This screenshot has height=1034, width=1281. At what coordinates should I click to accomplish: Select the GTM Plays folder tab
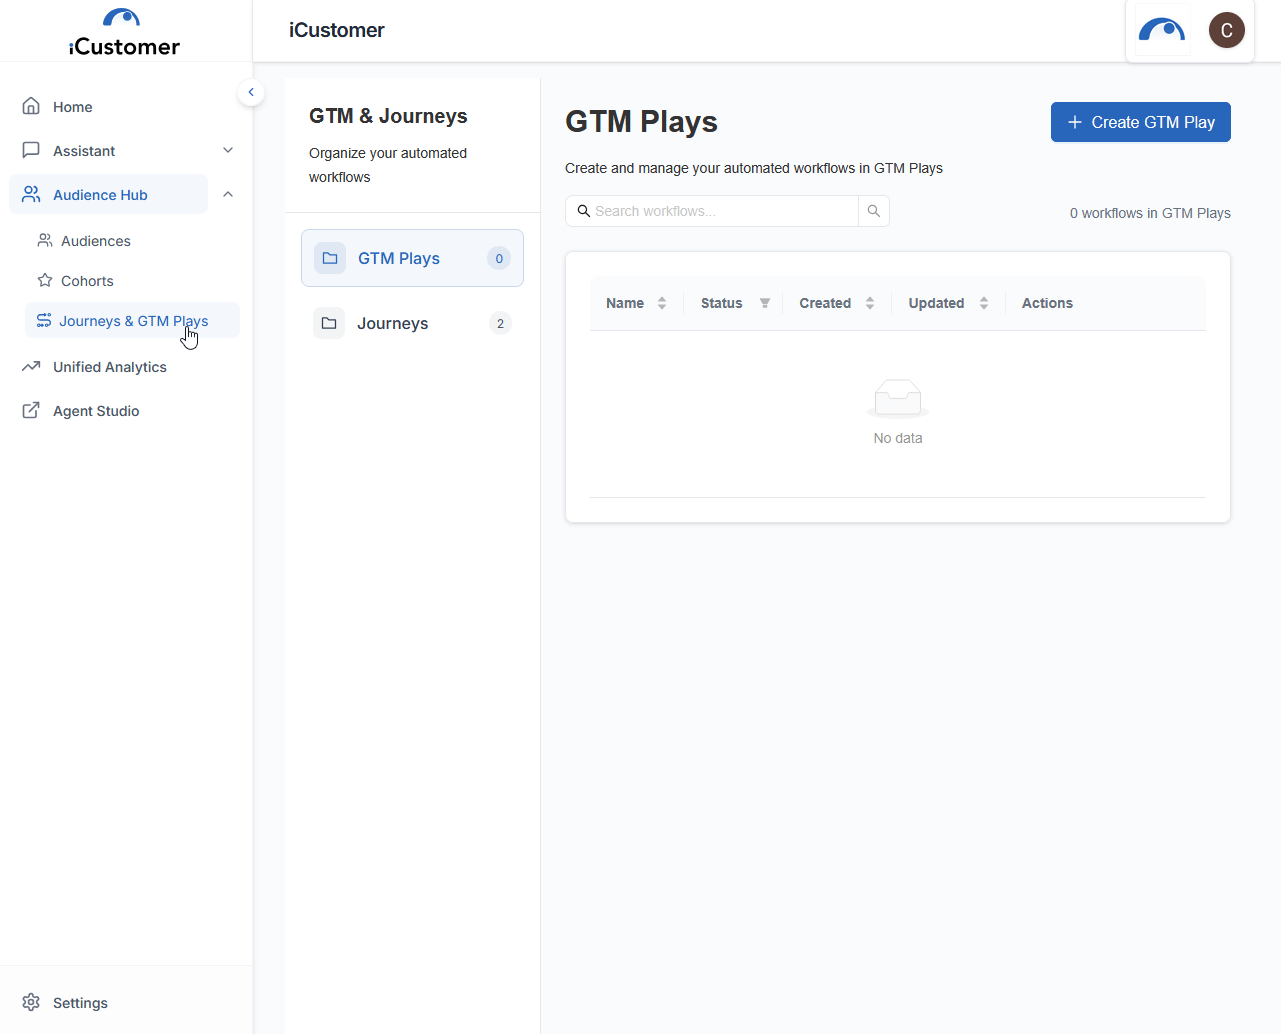click(x=412, y=258)
